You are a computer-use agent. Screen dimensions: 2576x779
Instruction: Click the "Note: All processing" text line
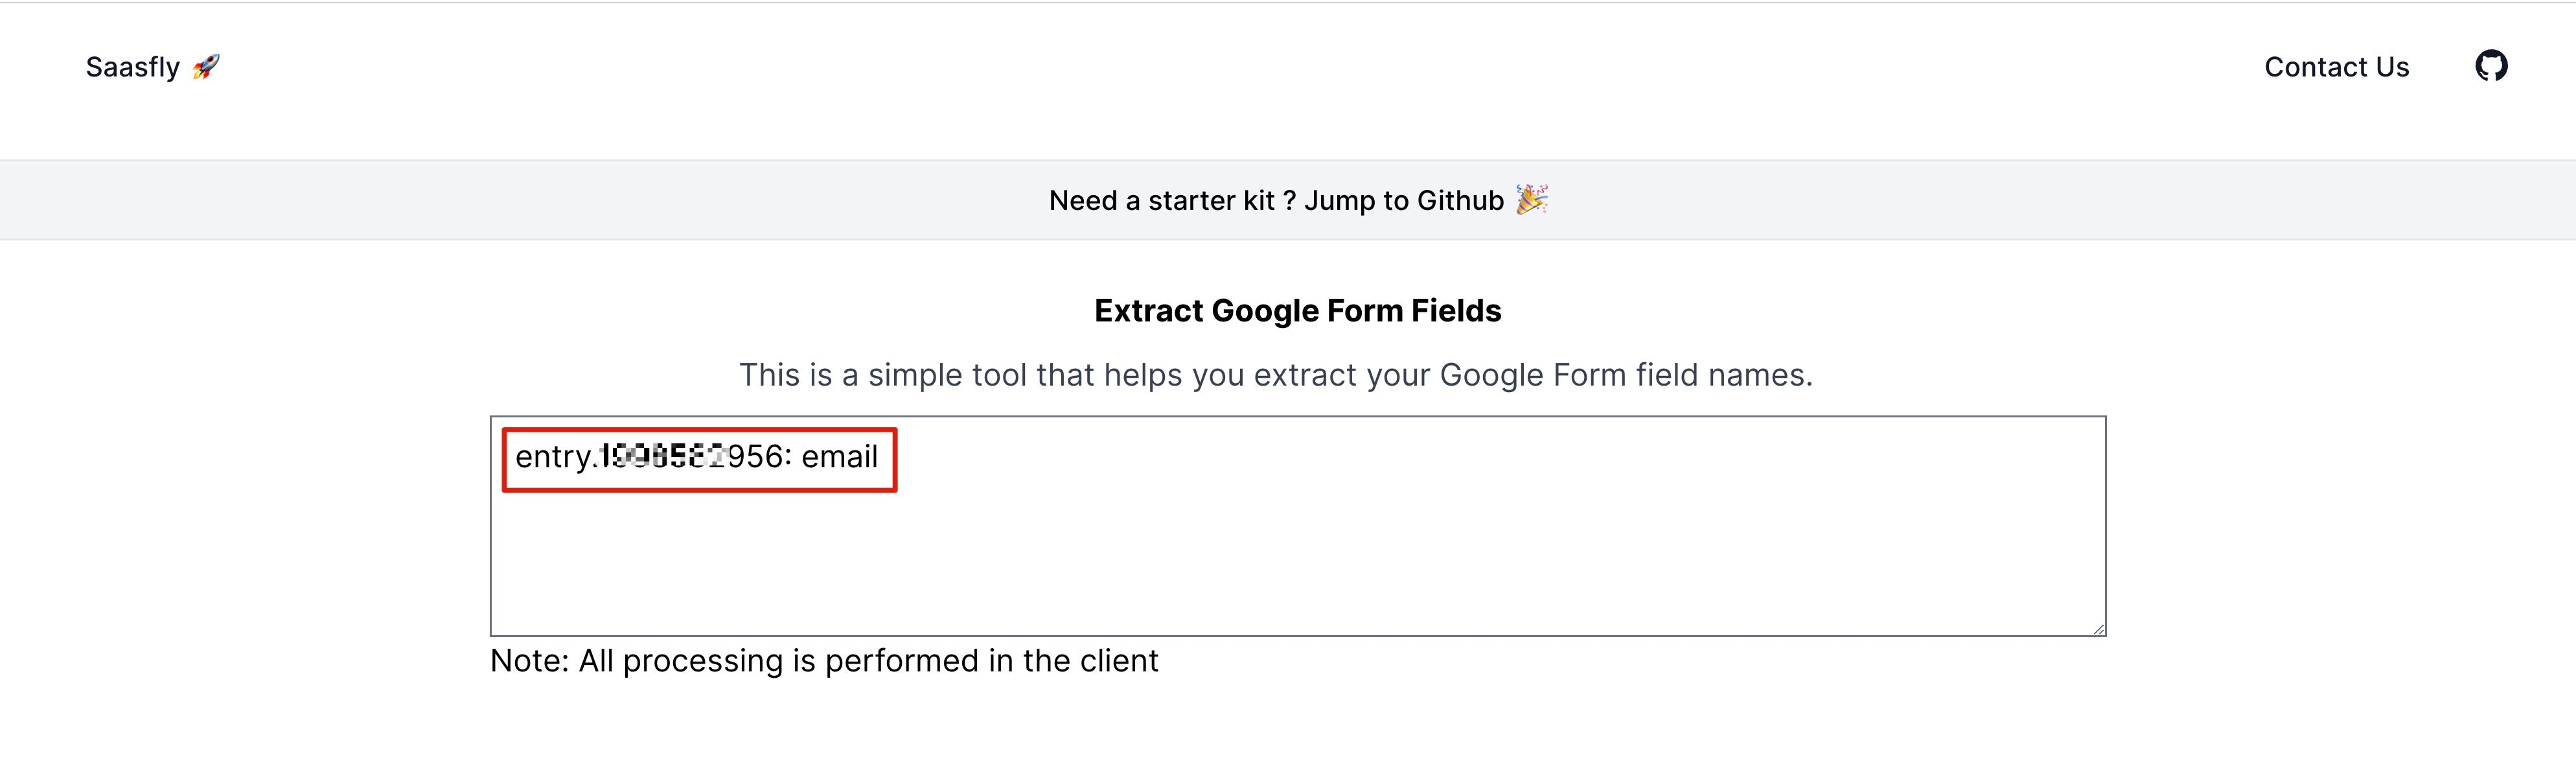point(824,661)
